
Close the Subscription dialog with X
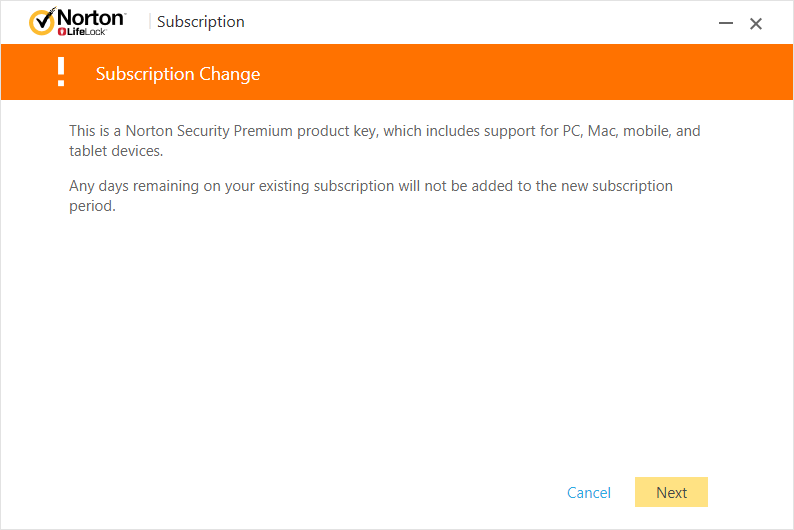click(x=756, y=24)
